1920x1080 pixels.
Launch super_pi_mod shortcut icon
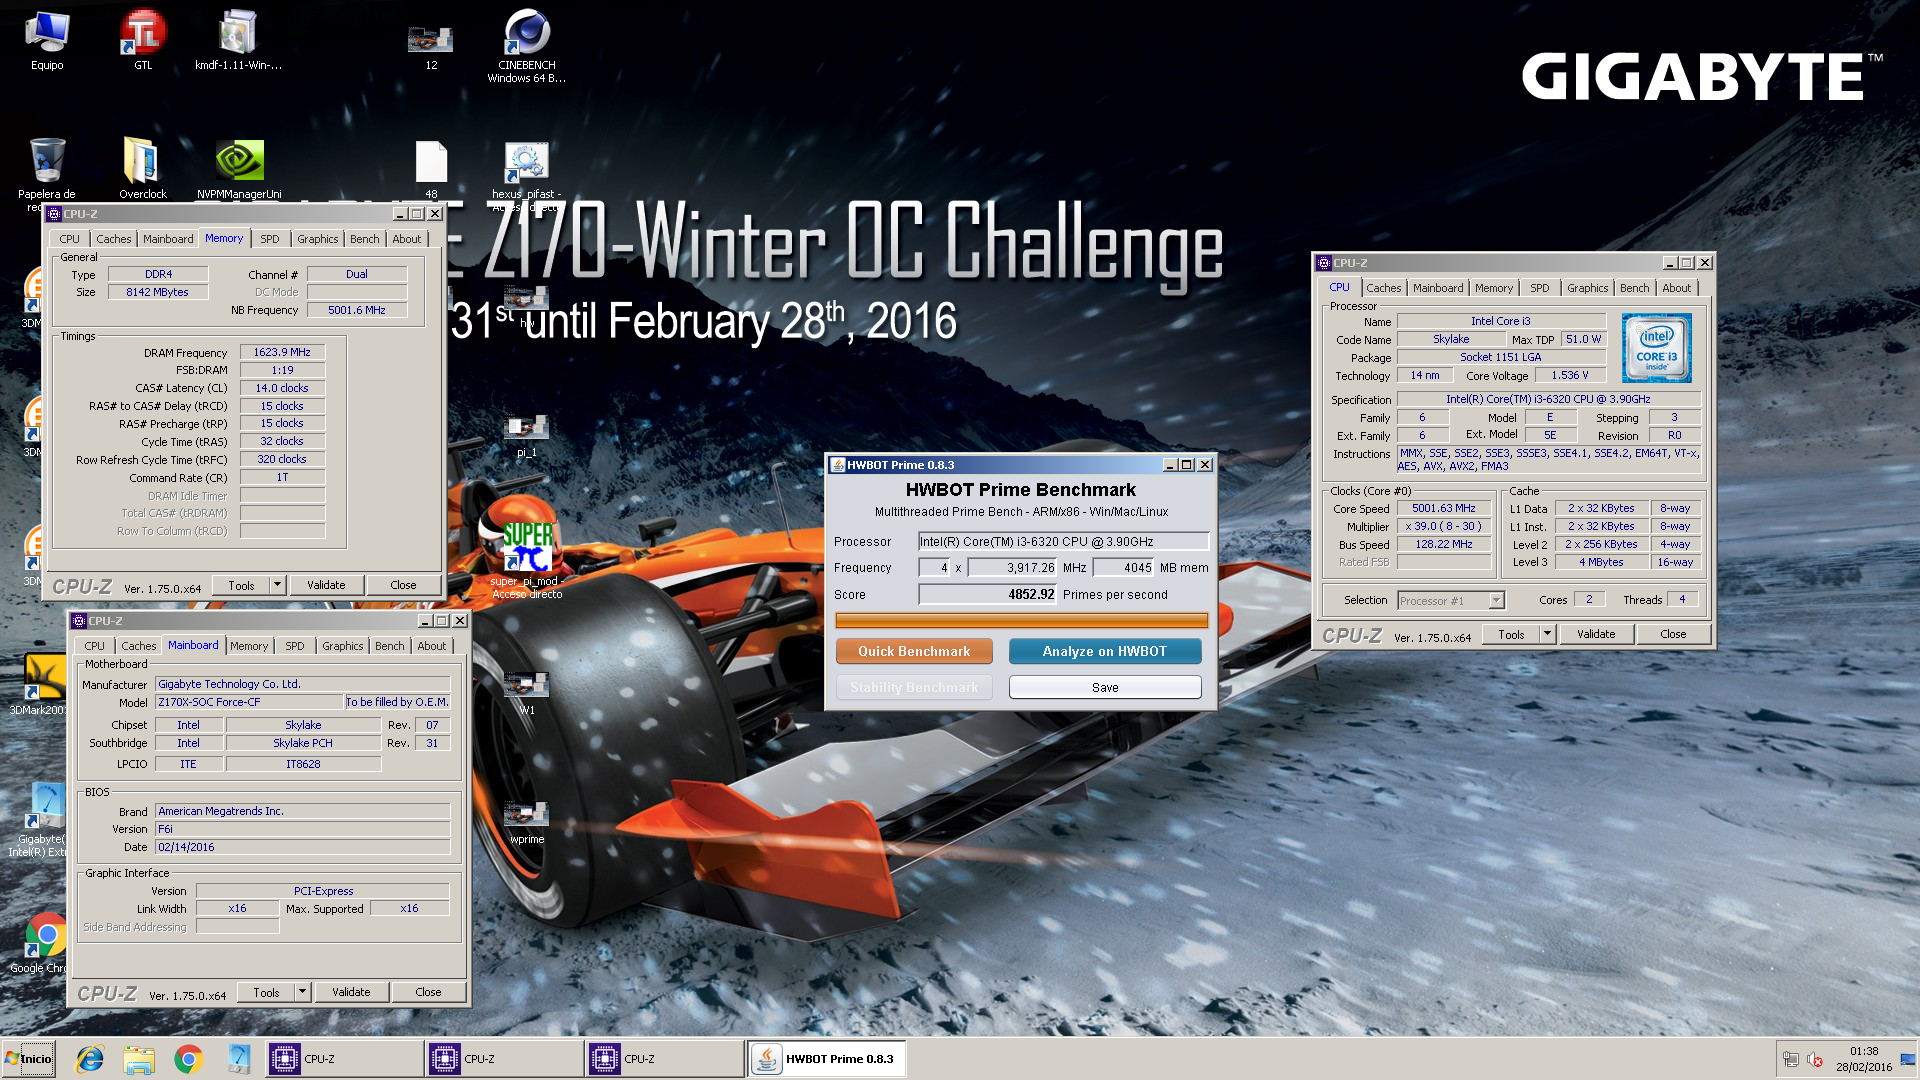pos(527,560)
